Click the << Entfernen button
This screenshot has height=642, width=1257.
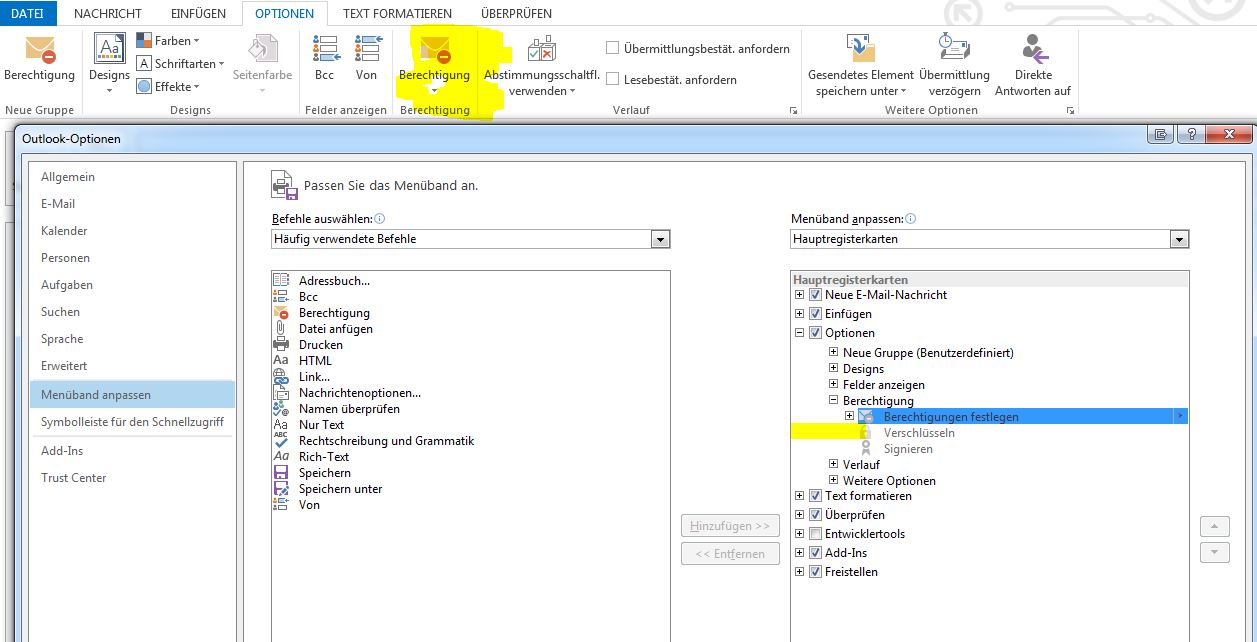coord(730,553)
